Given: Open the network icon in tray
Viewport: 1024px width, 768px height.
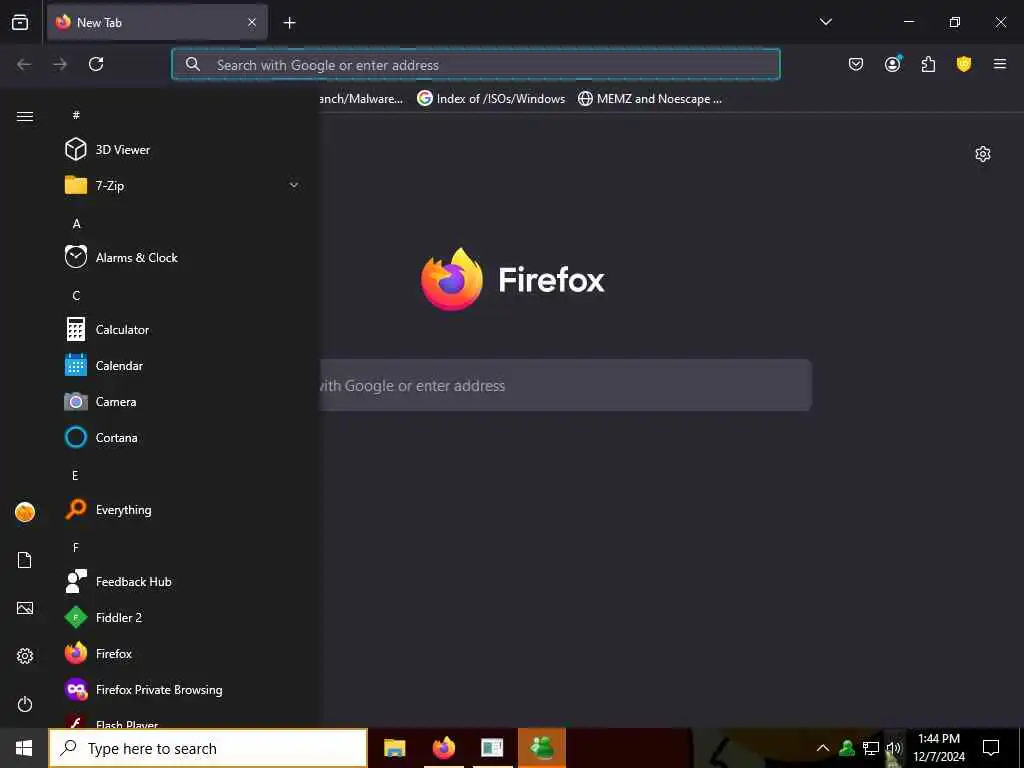Looking at the screenshot, I should tap(871, 748).
